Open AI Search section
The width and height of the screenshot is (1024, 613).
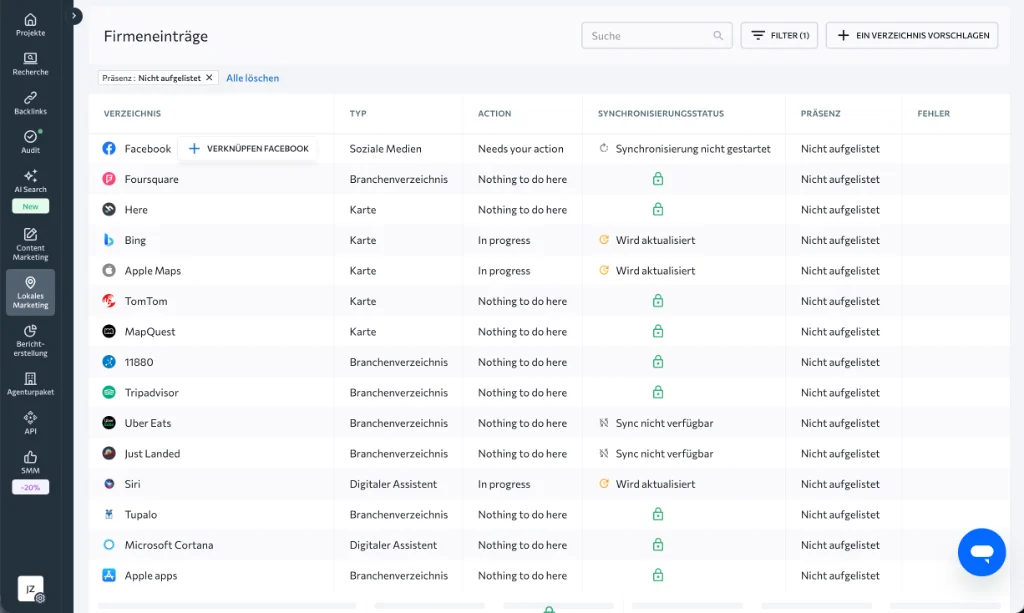[x=30, y=181]
